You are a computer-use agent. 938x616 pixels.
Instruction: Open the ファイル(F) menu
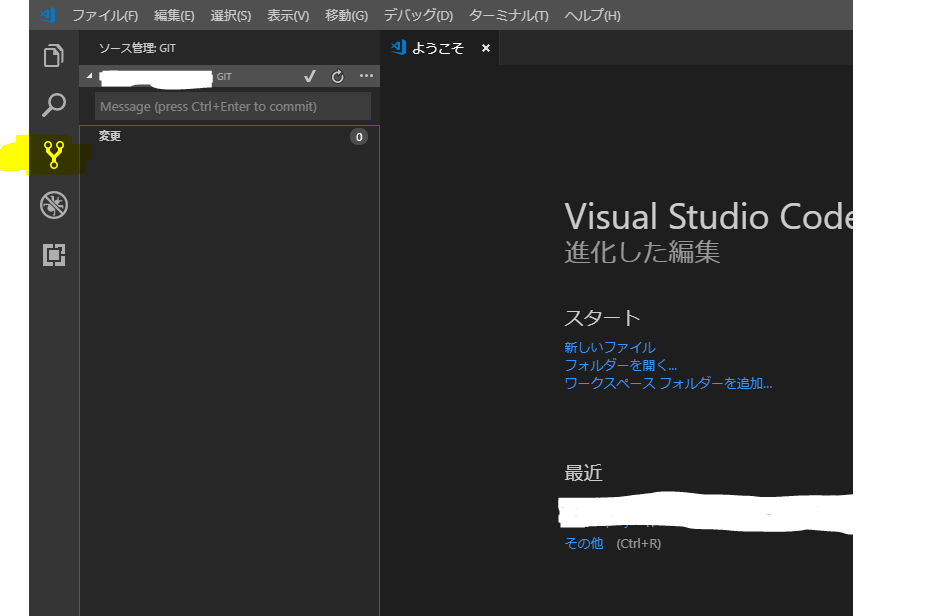click(105, 16)
